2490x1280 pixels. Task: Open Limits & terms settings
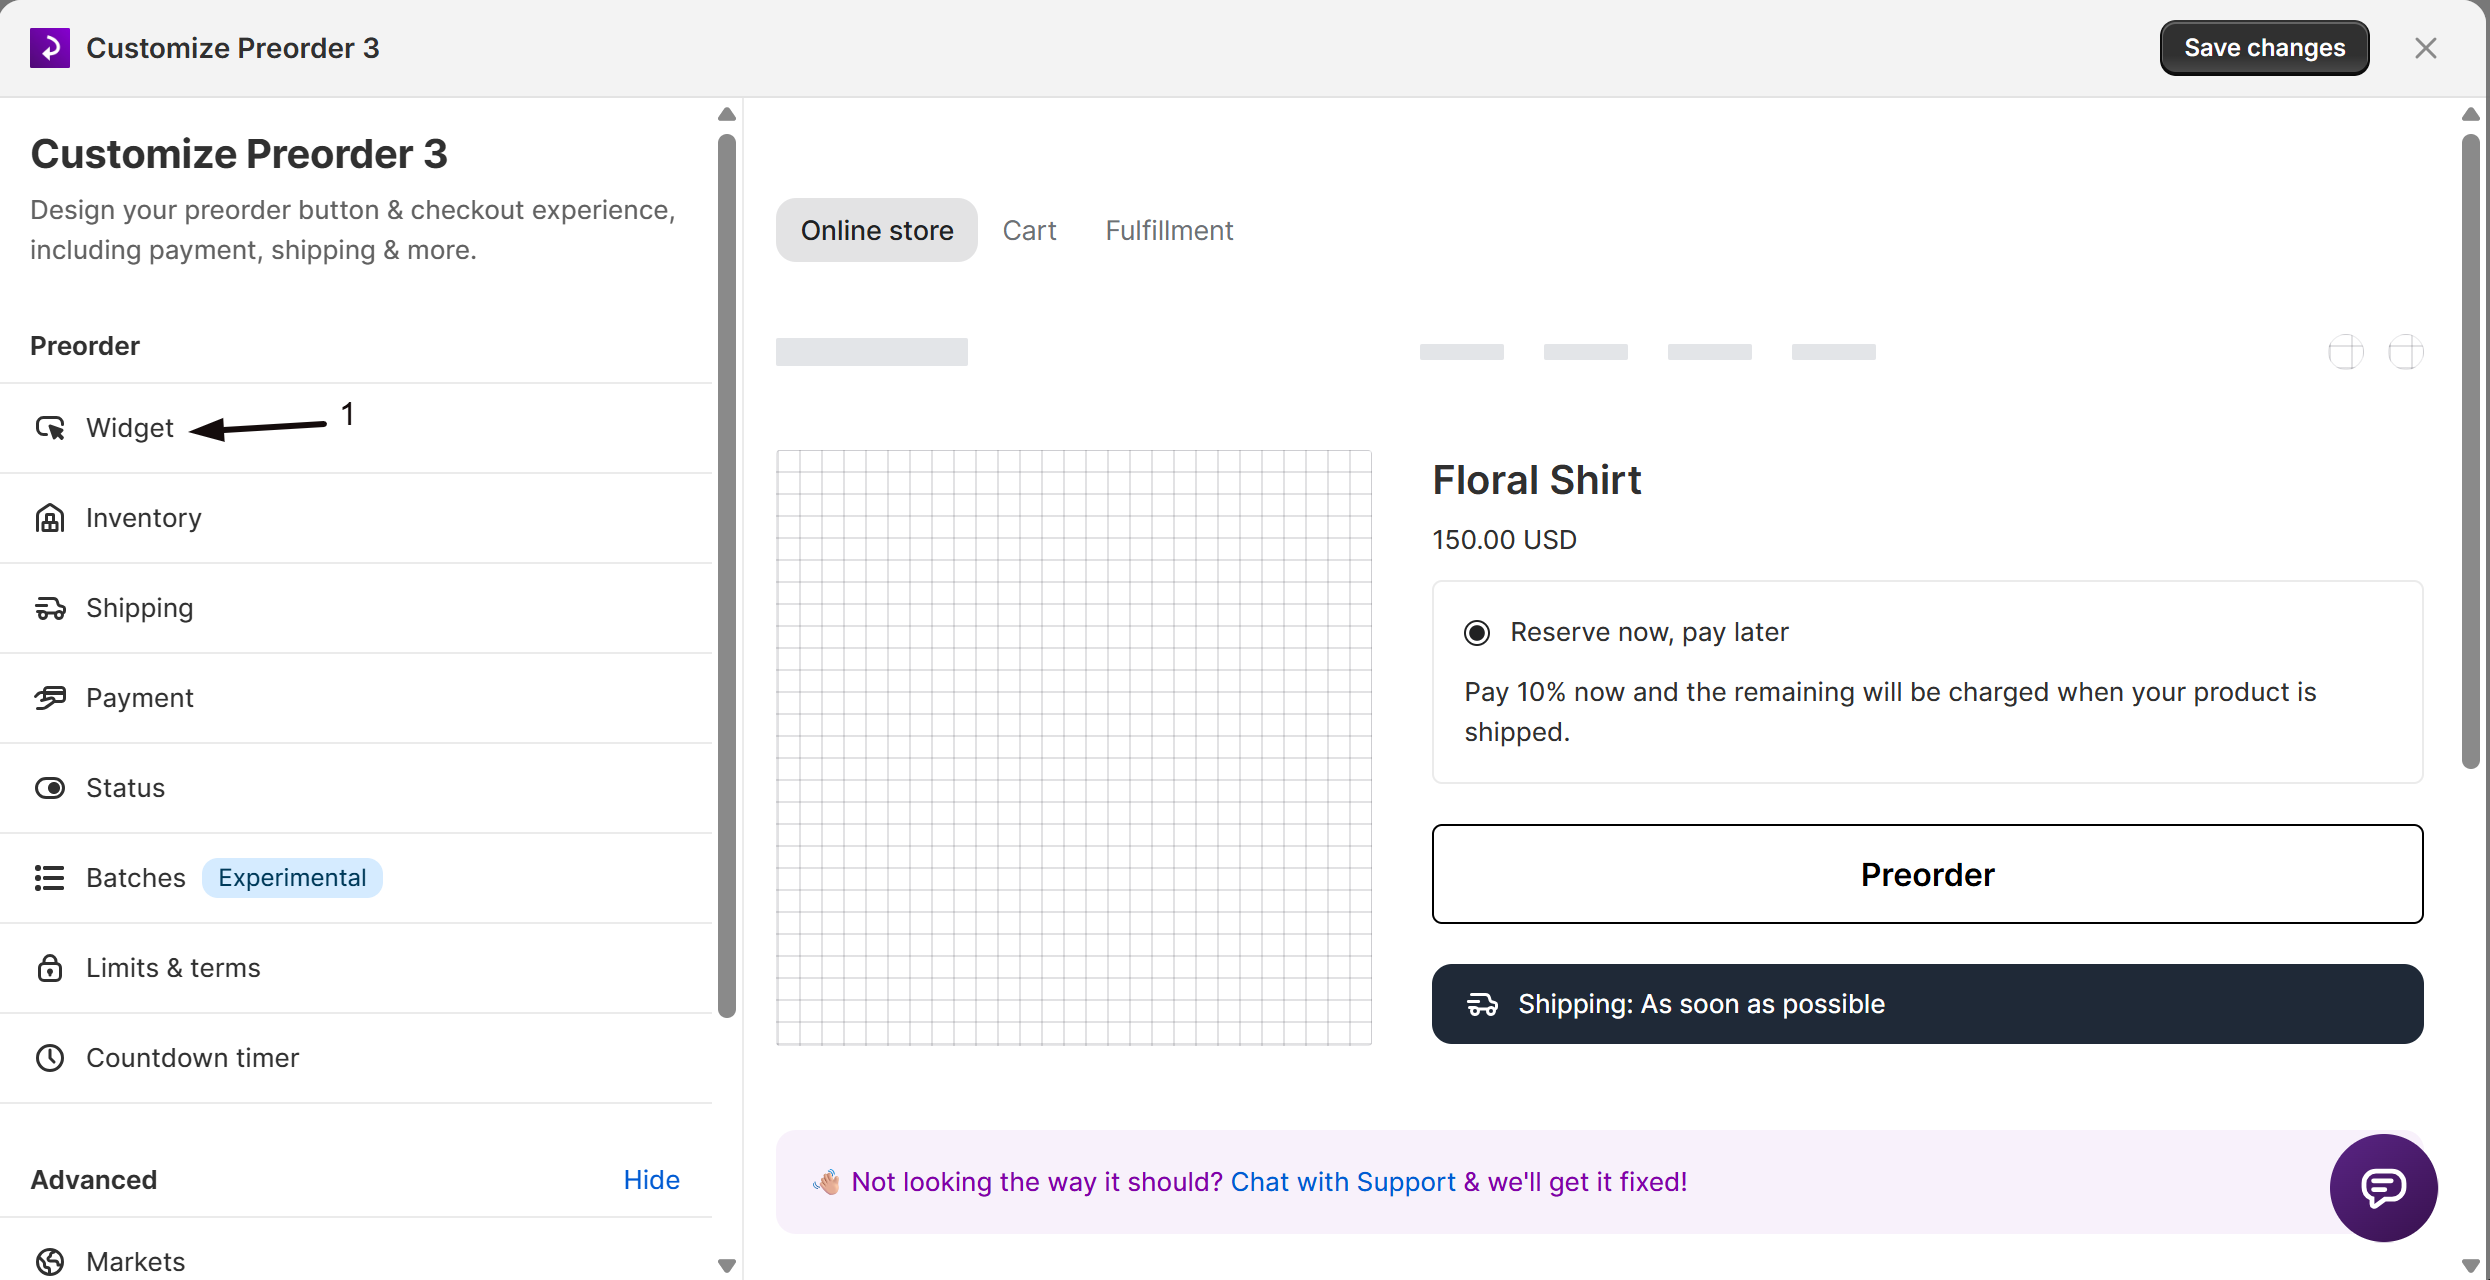356,968
